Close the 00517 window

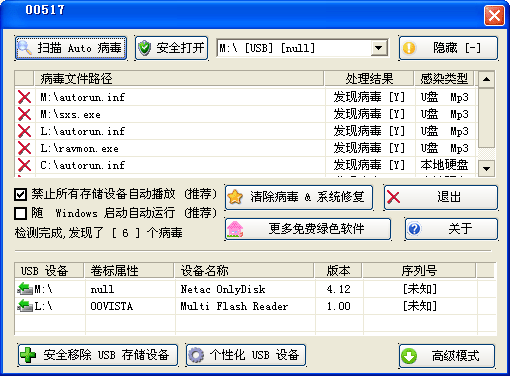[494, 15]
